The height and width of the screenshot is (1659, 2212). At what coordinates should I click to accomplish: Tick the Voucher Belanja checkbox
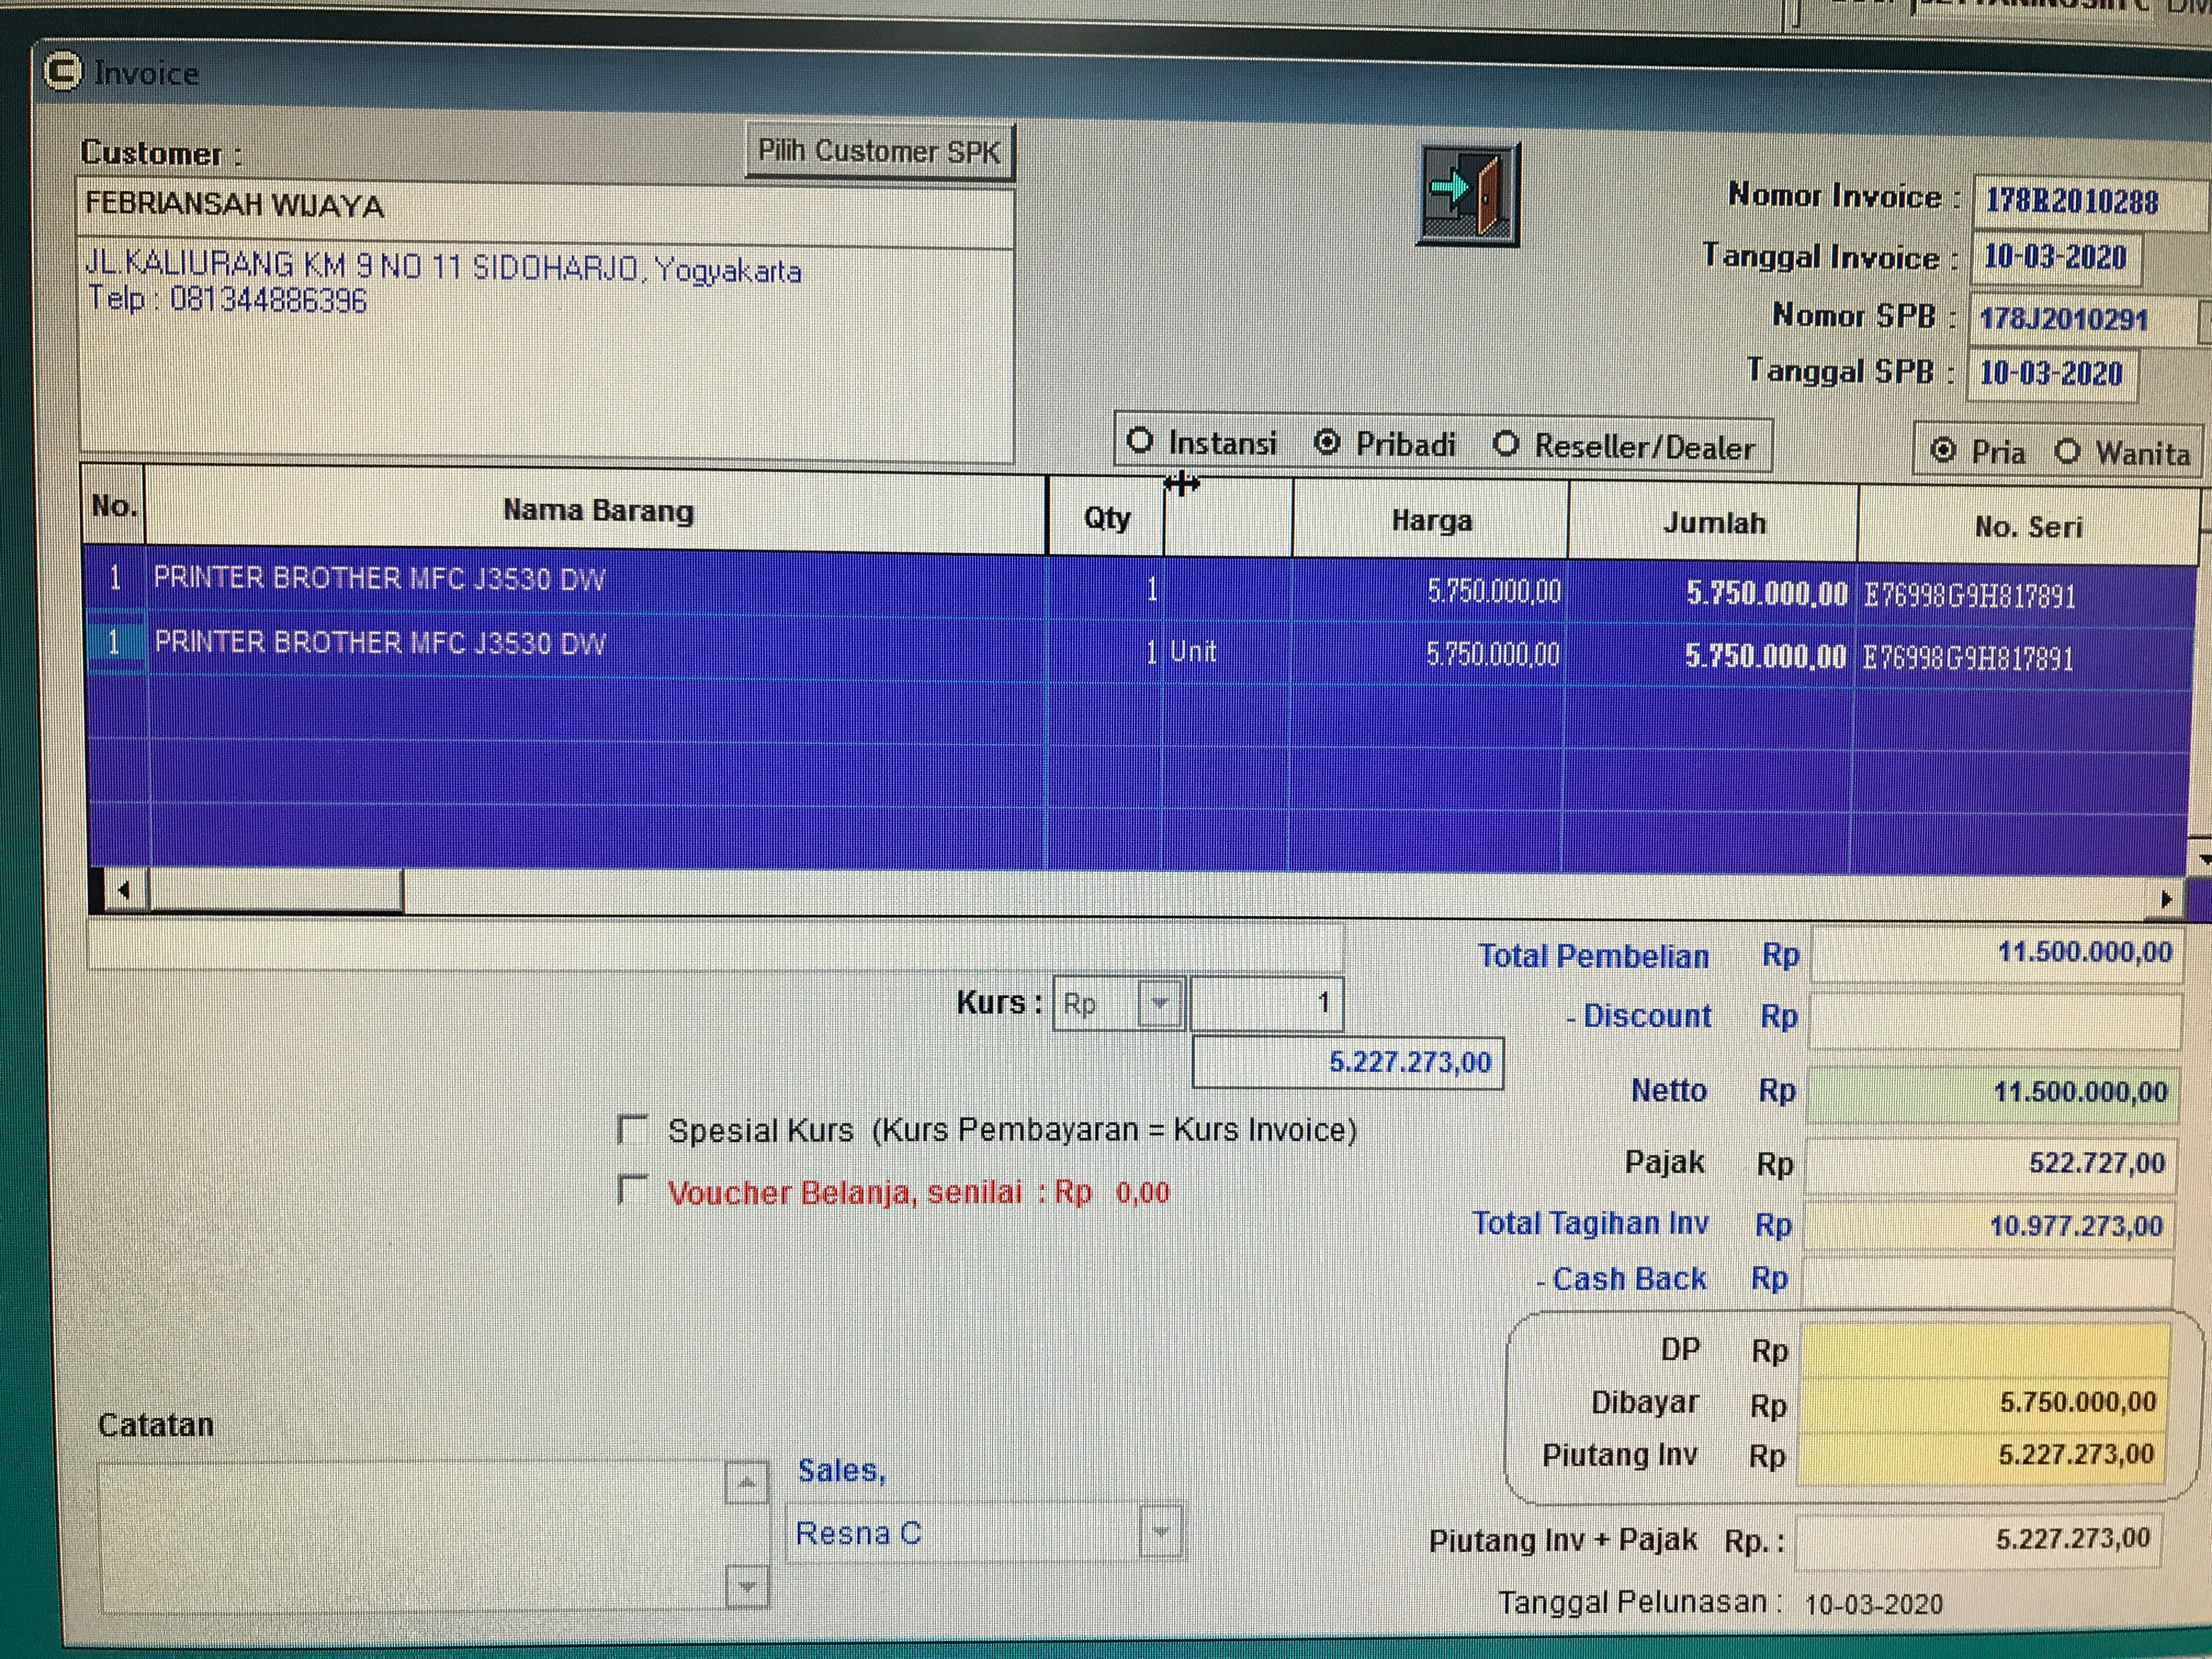[x=632, y=1190]
